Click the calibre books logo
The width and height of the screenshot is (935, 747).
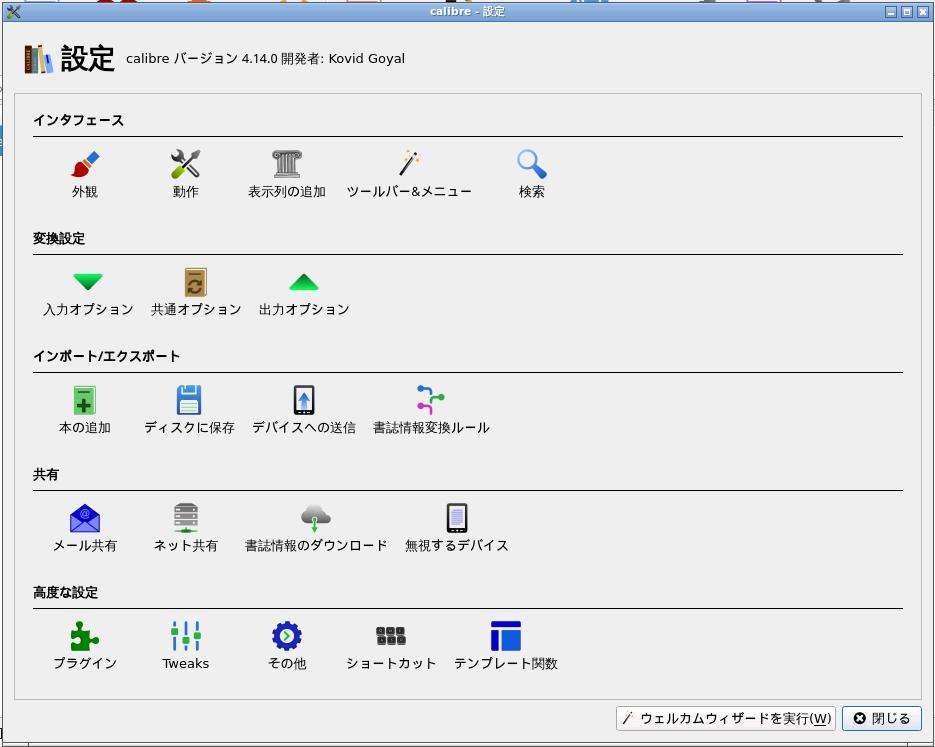(x=39, y=59)
